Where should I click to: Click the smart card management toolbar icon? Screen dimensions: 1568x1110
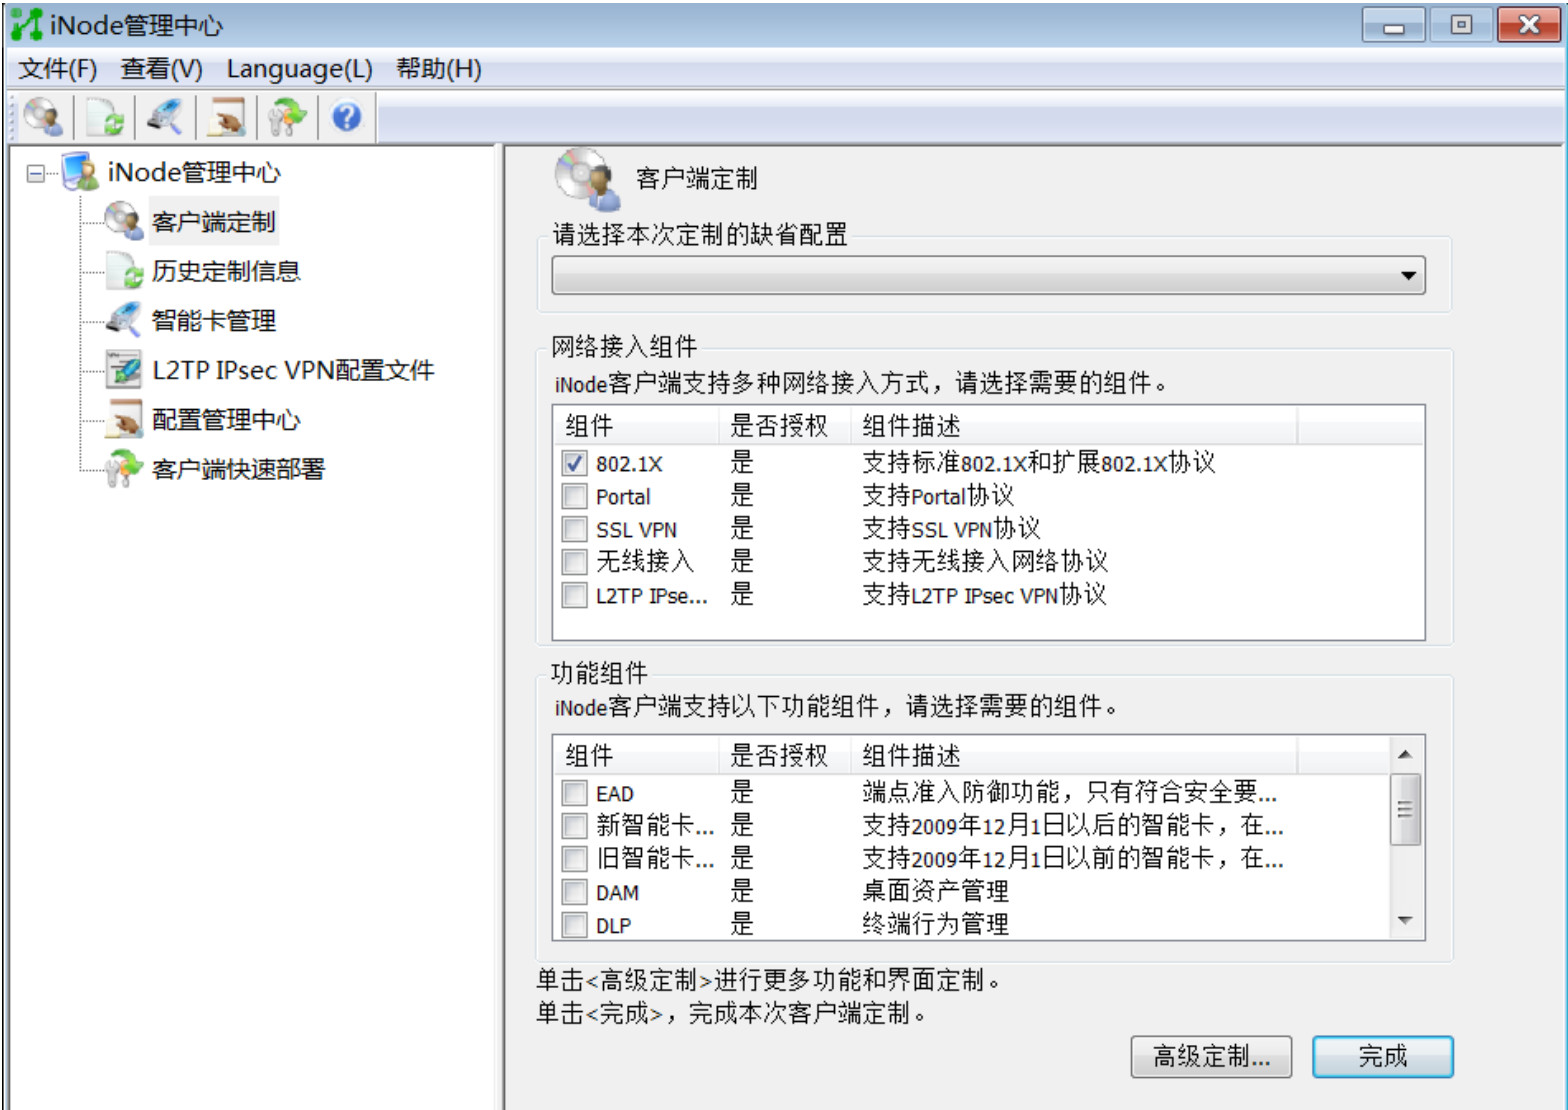(165, 117)
